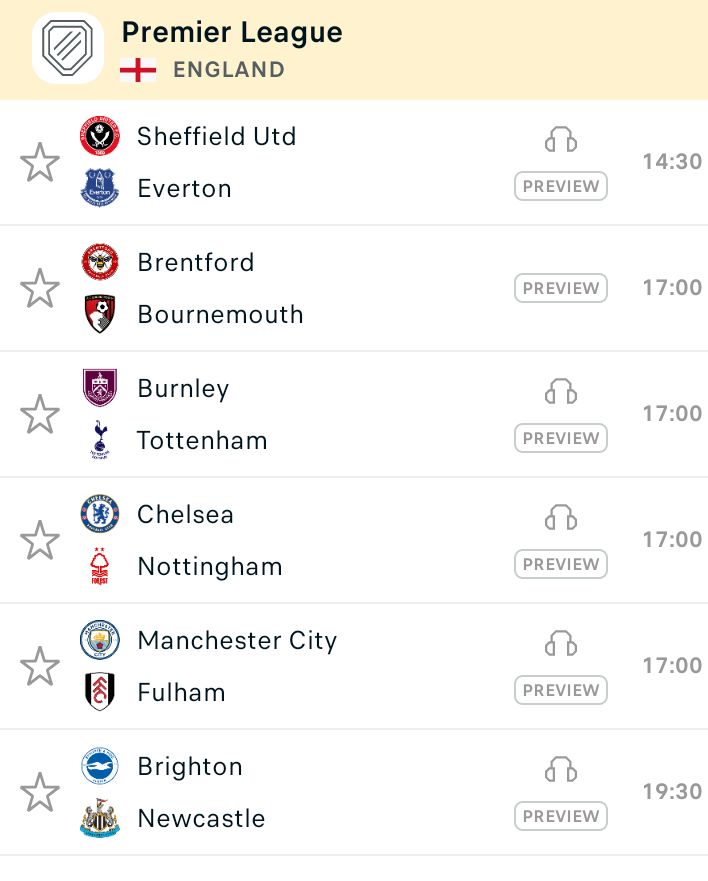Viewport: 708px width, 881px height.
Task: Open audio for Manchester City vs Fulham
Action: point(561,643)
